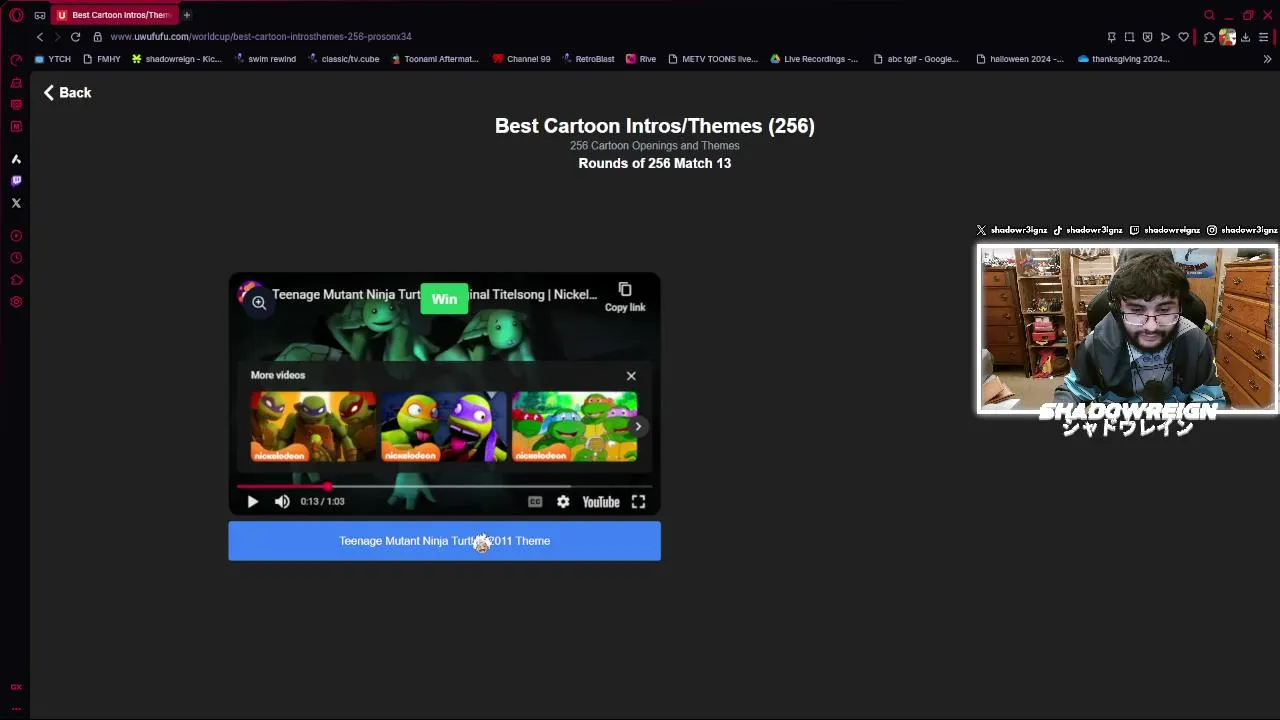Image resolution: width=1280 pixels, height=720 pixels.
Task: Open the second More videos thumbnail
Action: coord(444,426)
